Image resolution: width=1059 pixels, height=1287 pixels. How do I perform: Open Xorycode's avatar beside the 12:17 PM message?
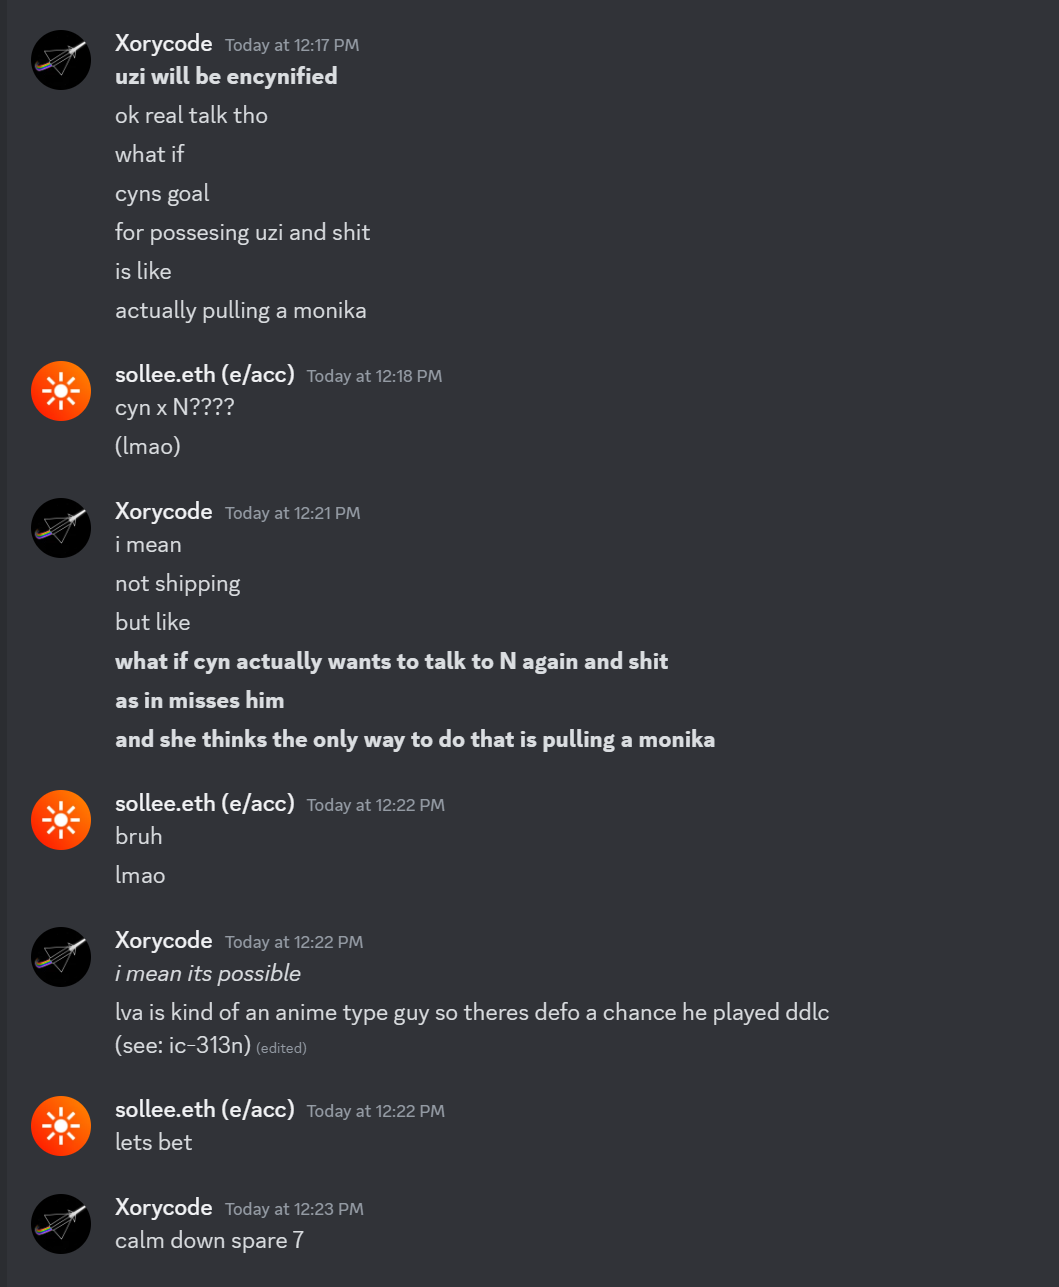click(61, 60)
